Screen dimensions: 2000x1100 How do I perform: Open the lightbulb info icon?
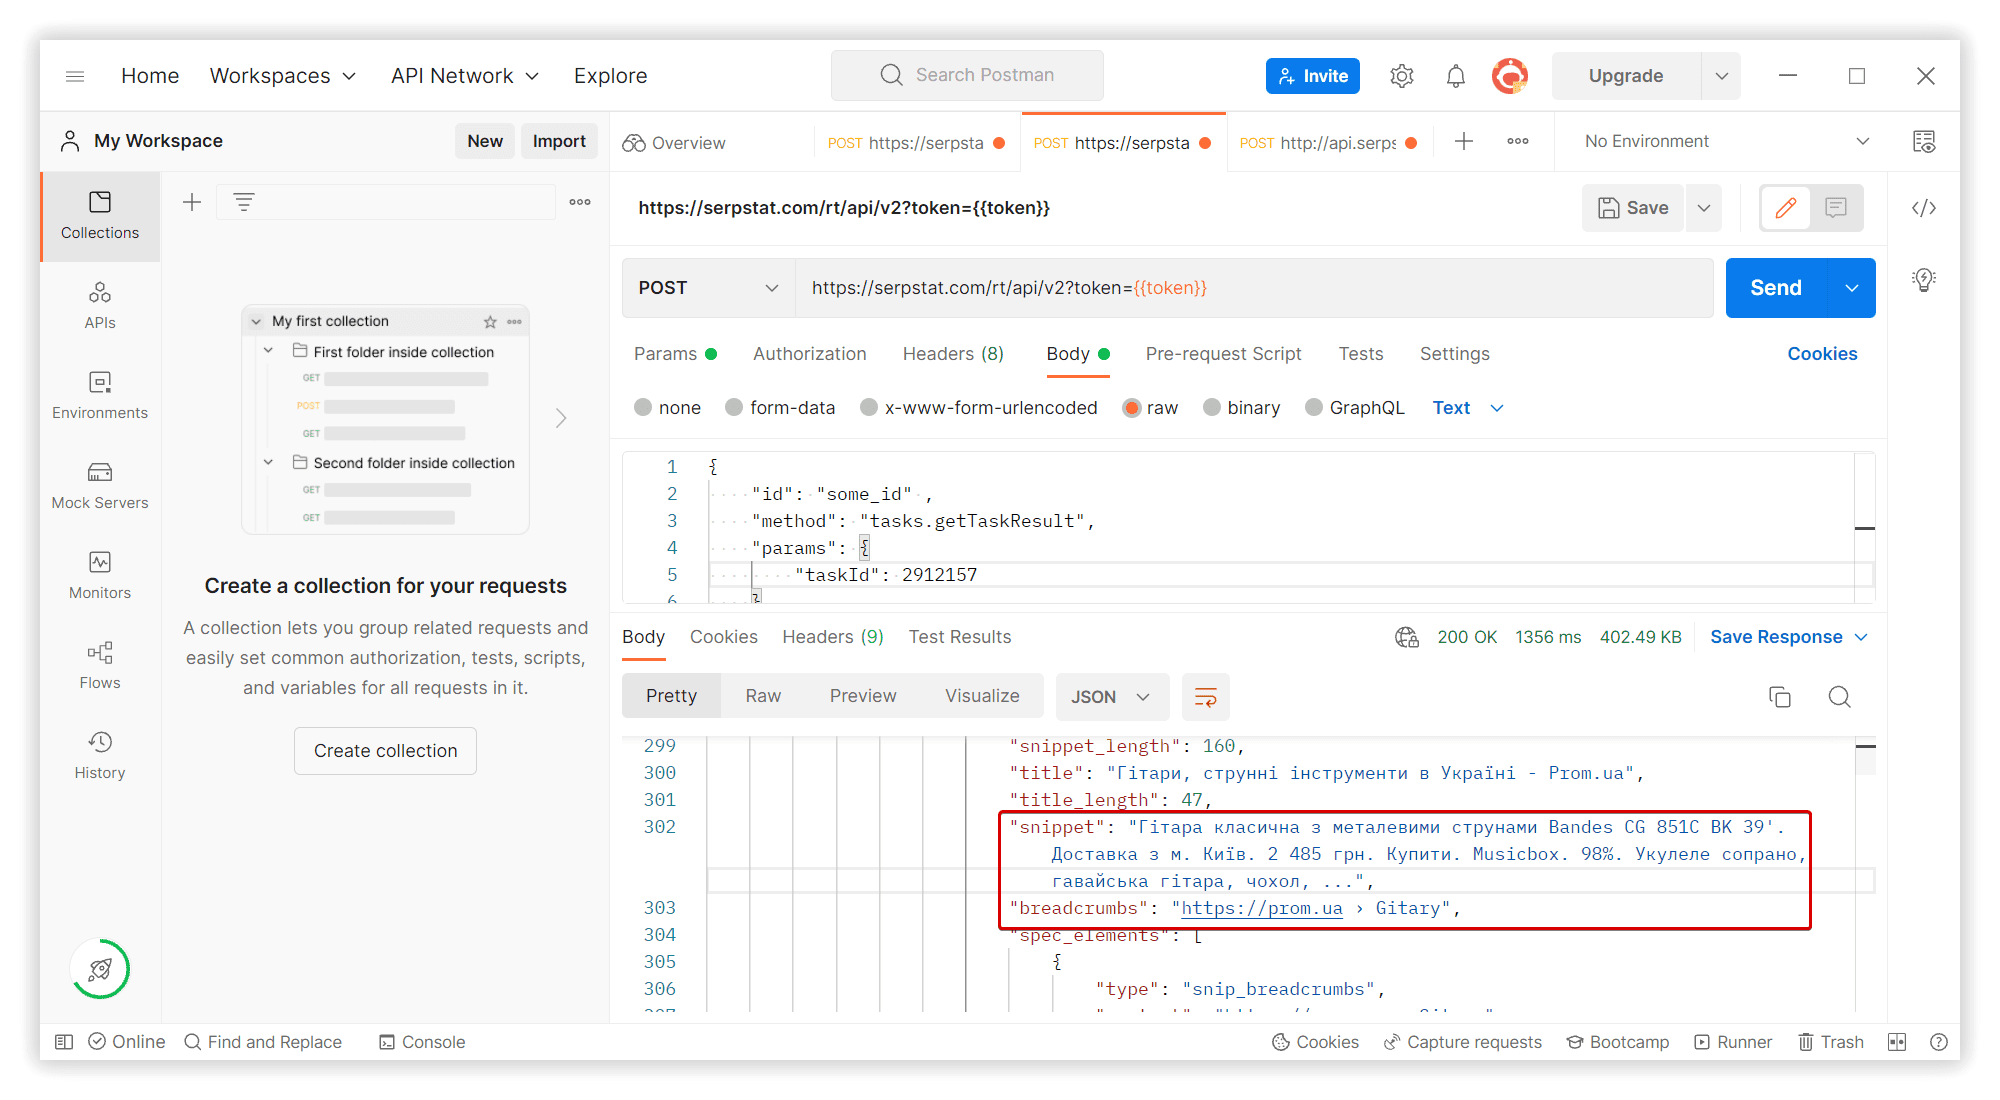click(1924, 280)
